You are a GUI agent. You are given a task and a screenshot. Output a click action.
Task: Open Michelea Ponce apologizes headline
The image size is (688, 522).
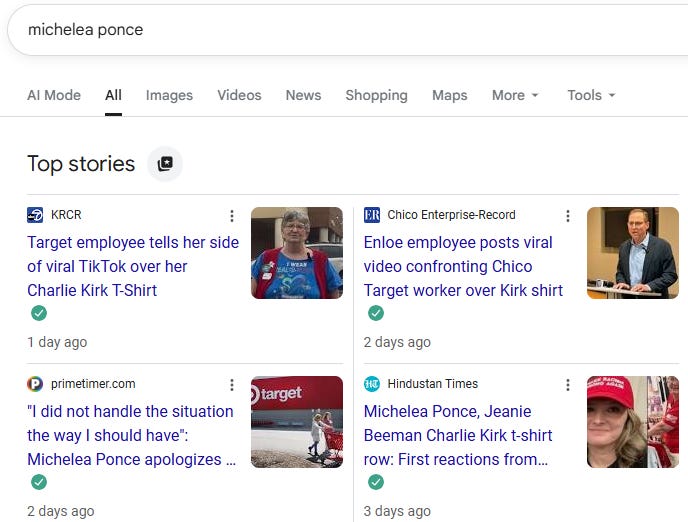132,435
